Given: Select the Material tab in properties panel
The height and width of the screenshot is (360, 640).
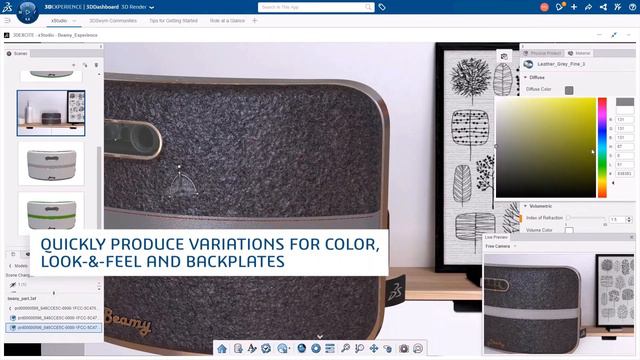Looking at the screenshot, I should tap(579, 53).
